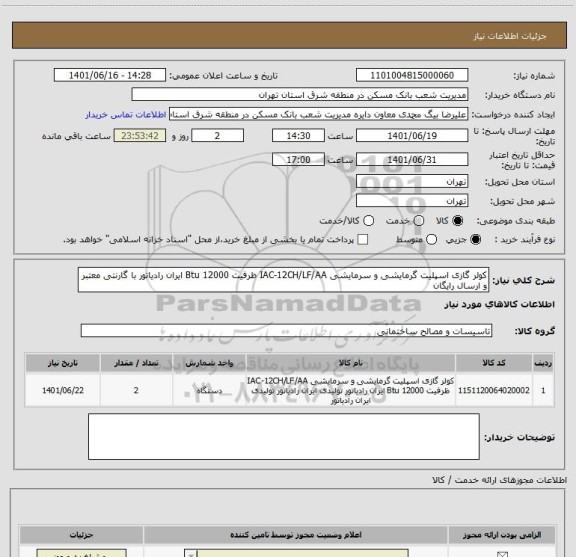Click delivery city field تهران
Image resolution: width=576 pixels, height=557 pixels.
coord(412,201)
